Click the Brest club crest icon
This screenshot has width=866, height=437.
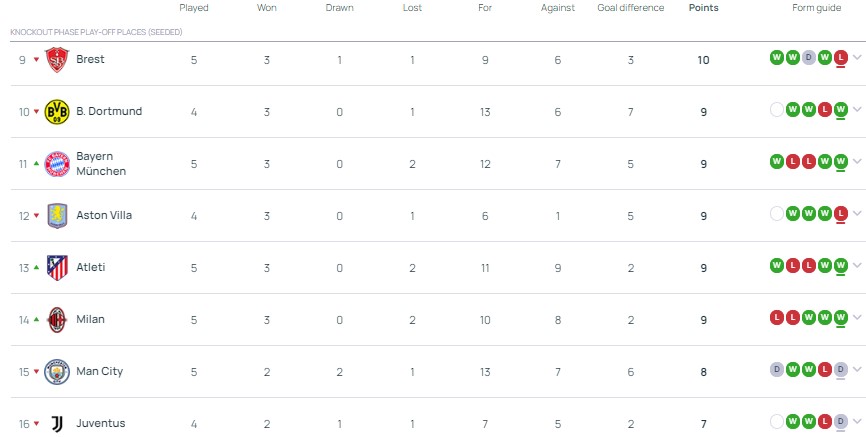point(57,59)
